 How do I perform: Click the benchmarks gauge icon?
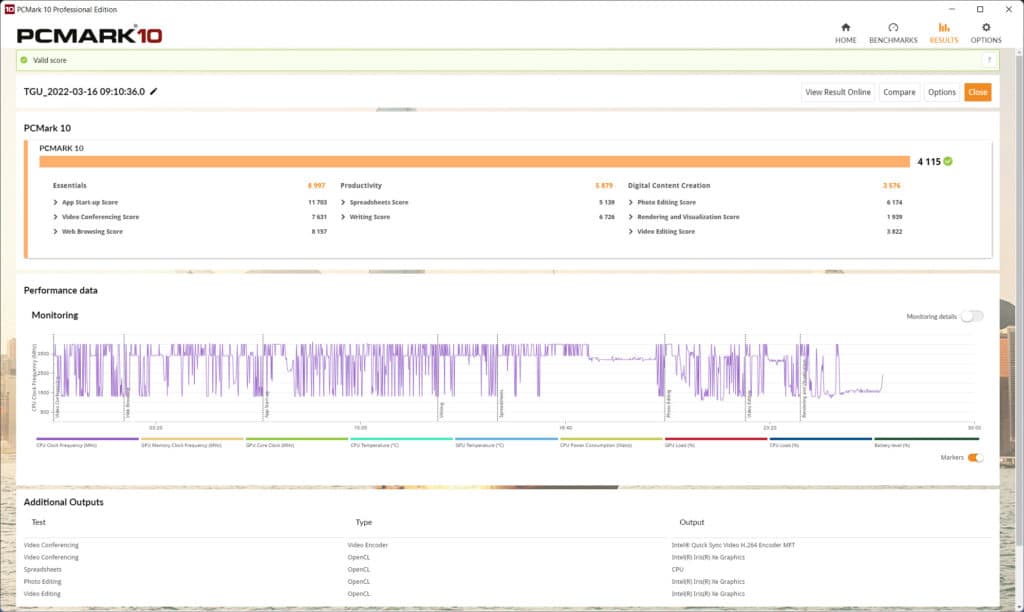pyautogui.click(x=893, y=27)
